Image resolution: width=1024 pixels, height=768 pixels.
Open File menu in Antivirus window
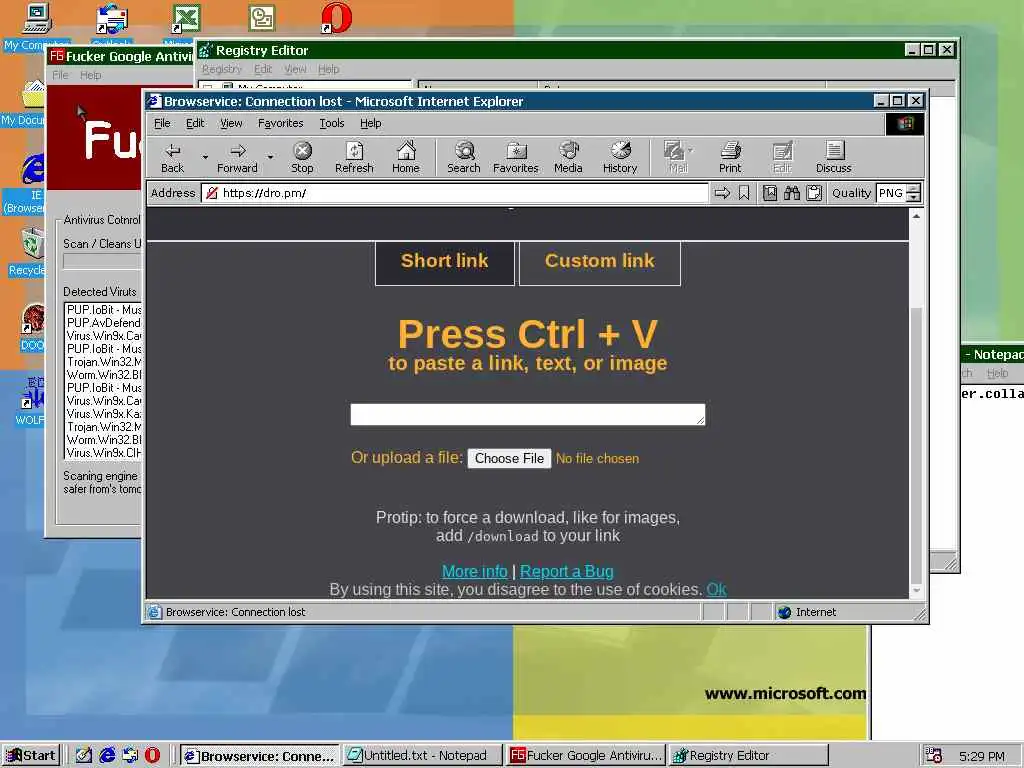coord(60,75)
